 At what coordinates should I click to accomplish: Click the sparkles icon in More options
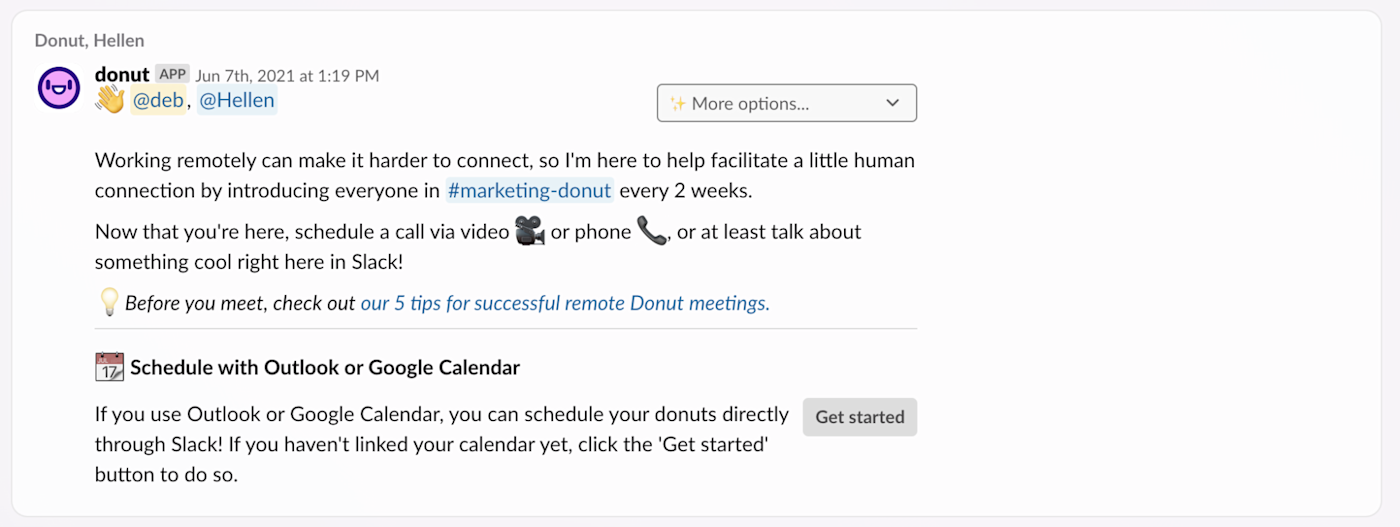pyautogui.click(x=678, y=103)
